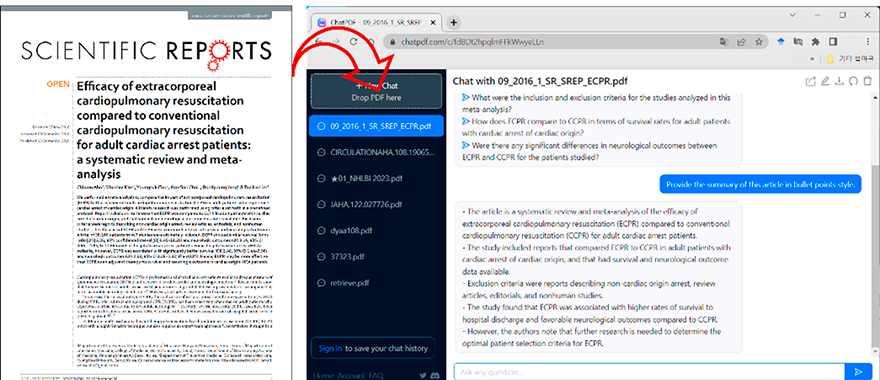Click the blue extension icon in toolbar
880x380 pixels.
(x=781, y=42)
